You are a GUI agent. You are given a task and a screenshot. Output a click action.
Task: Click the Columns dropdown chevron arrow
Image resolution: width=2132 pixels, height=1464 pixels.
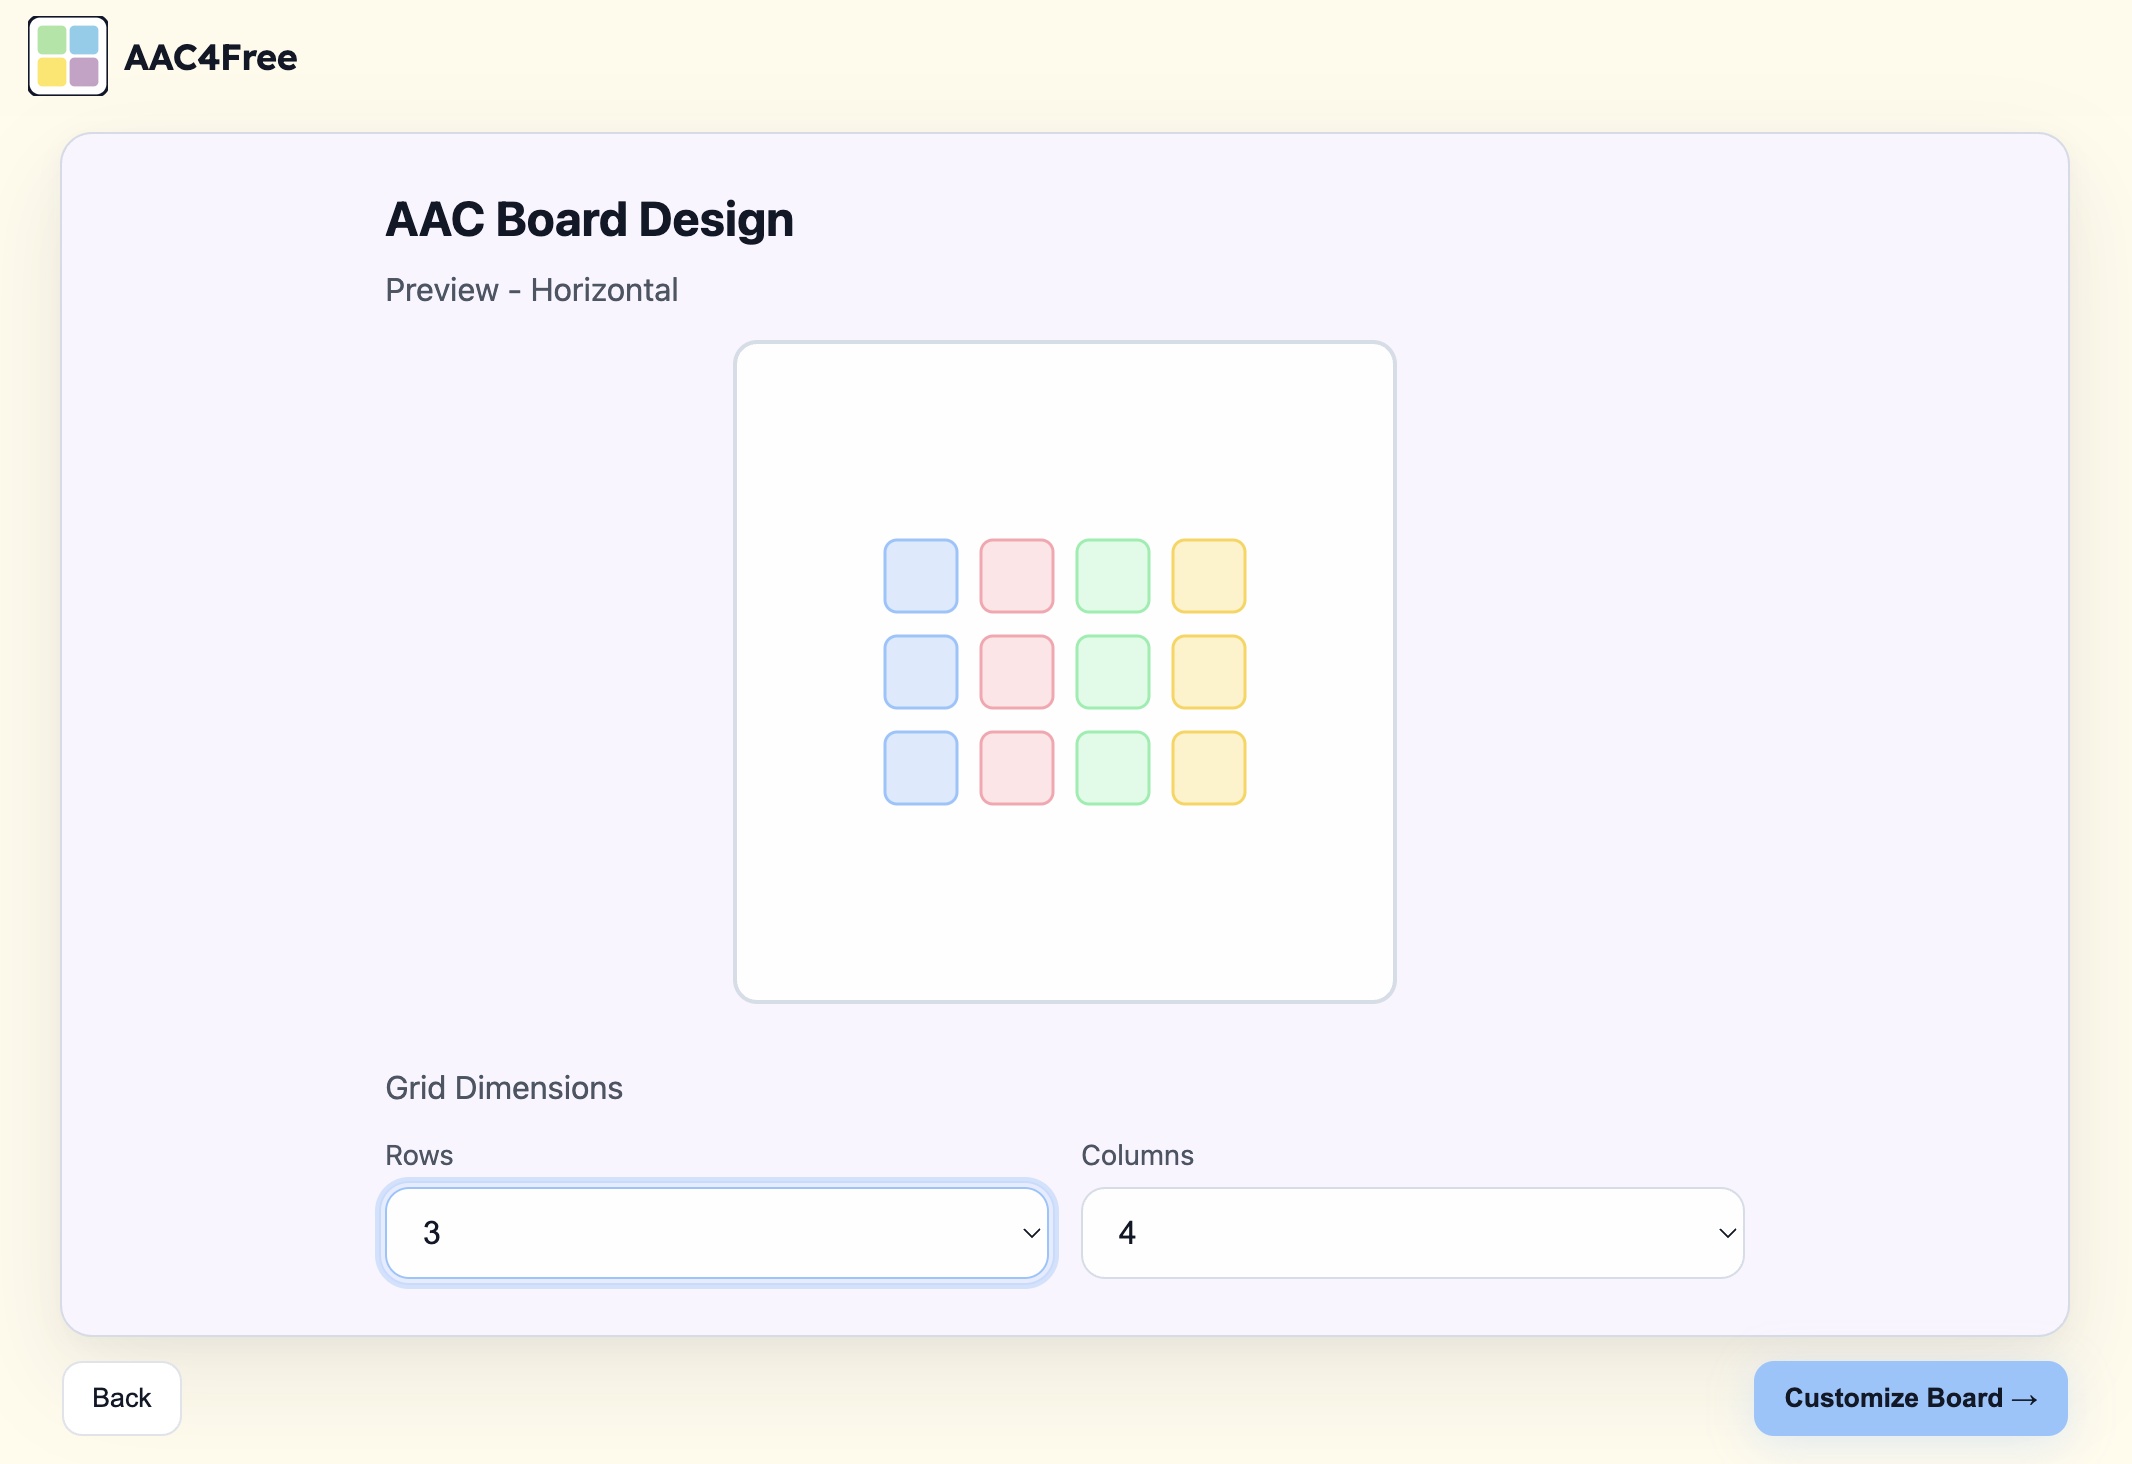pos(1727,1233)
